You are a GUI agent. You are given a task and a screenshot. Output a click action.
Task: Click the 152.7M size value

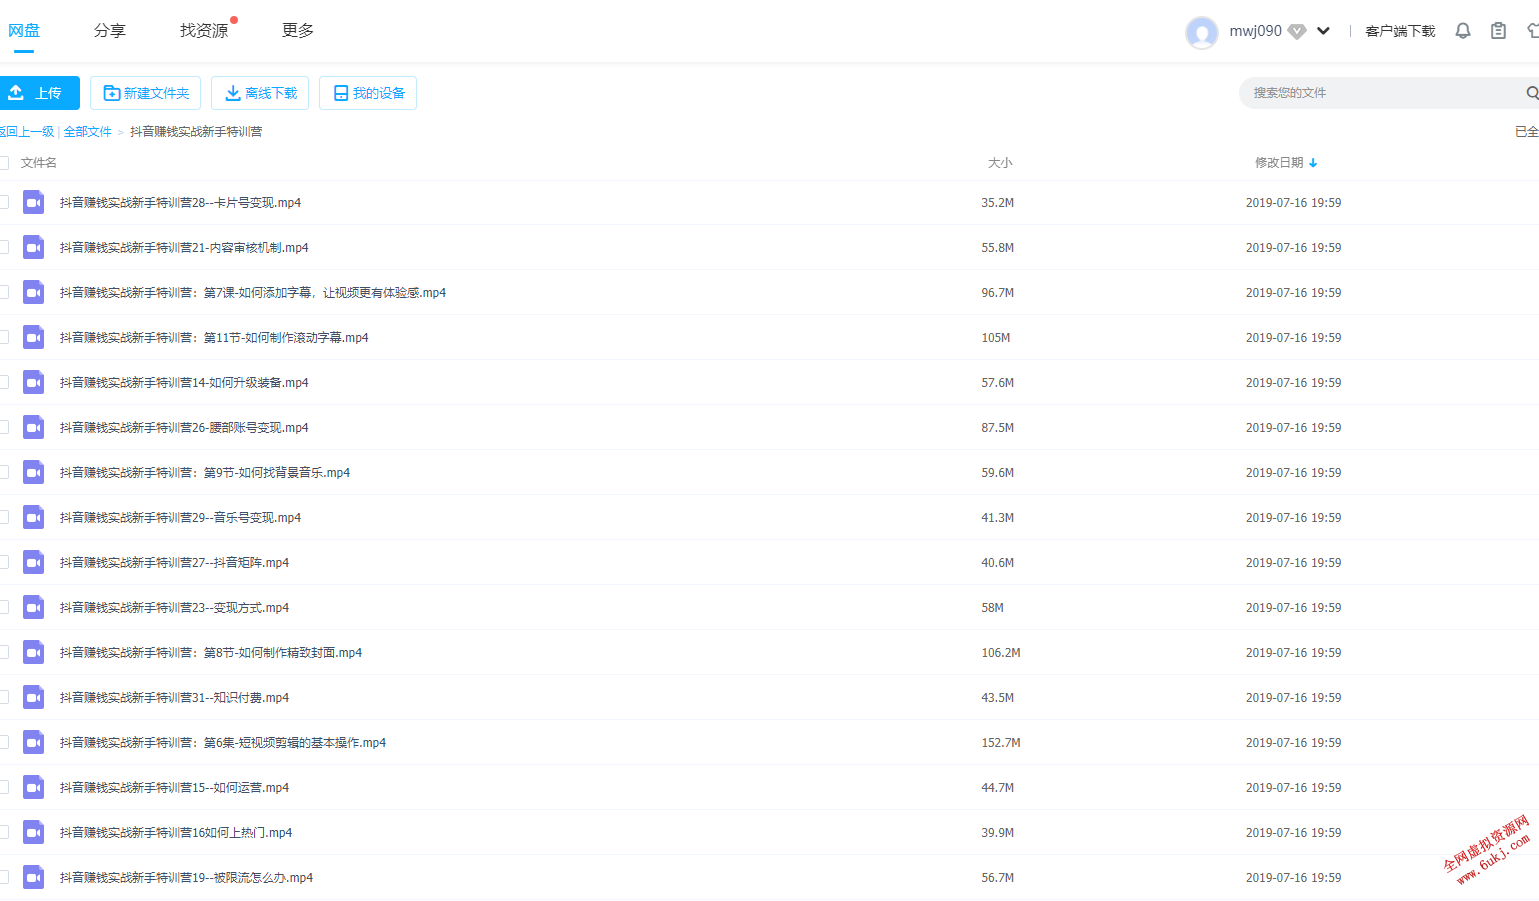[1001, 743]
